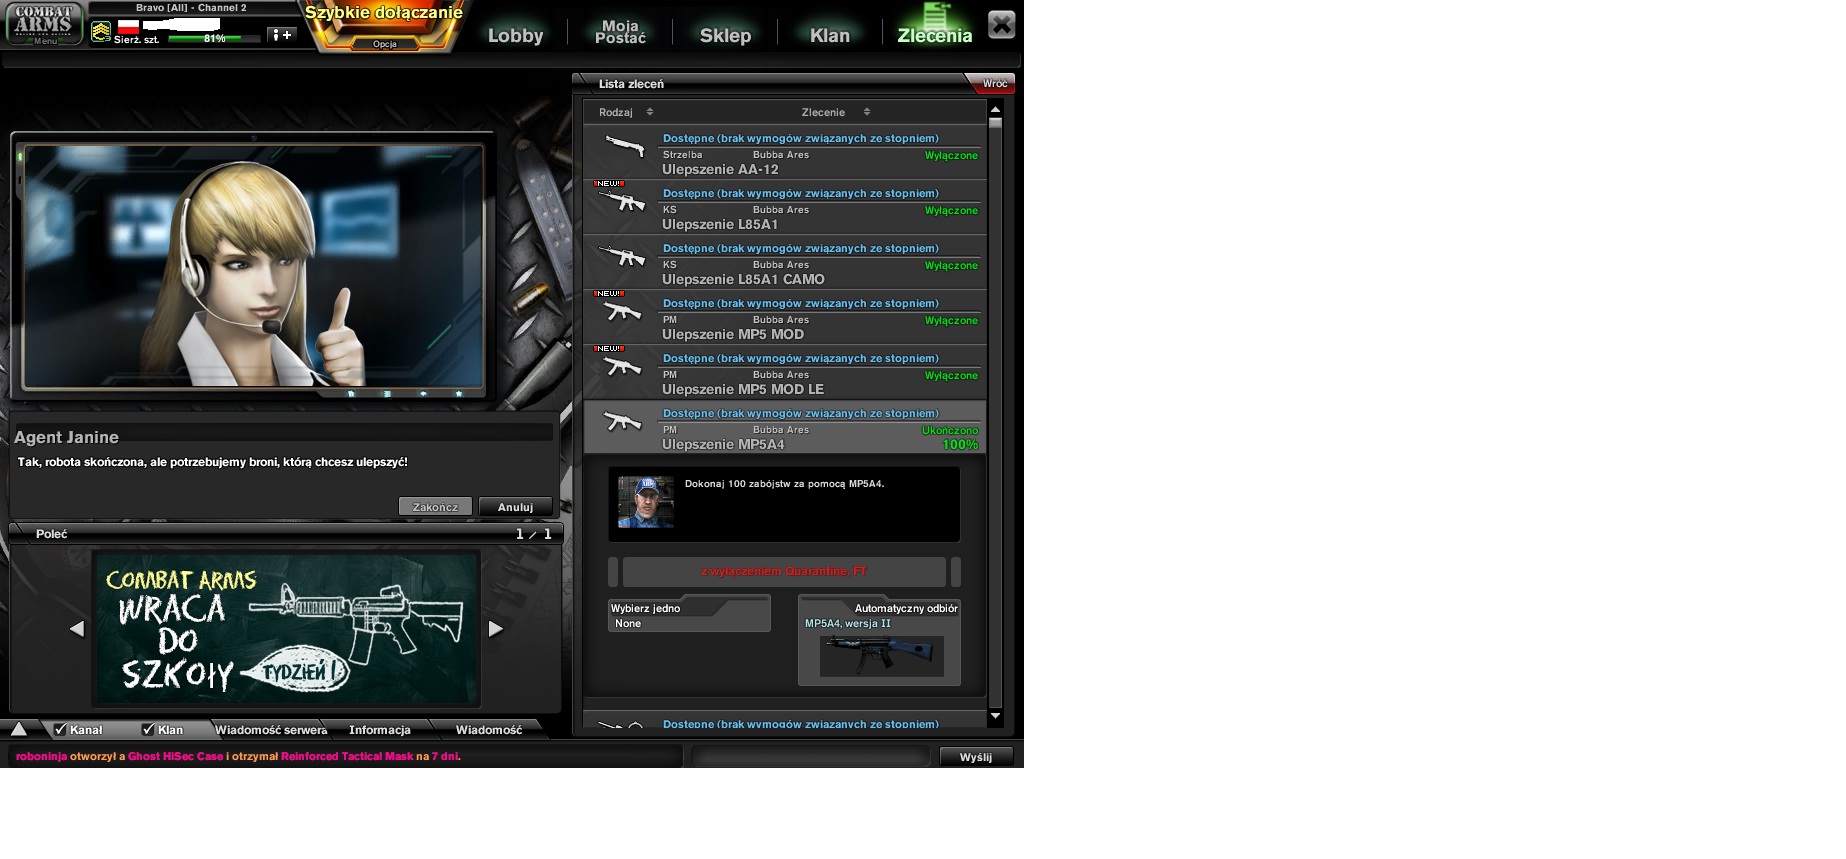Close the game window with the X button
This screenshot has width=1846, height=859.
tap(1001, 24)
